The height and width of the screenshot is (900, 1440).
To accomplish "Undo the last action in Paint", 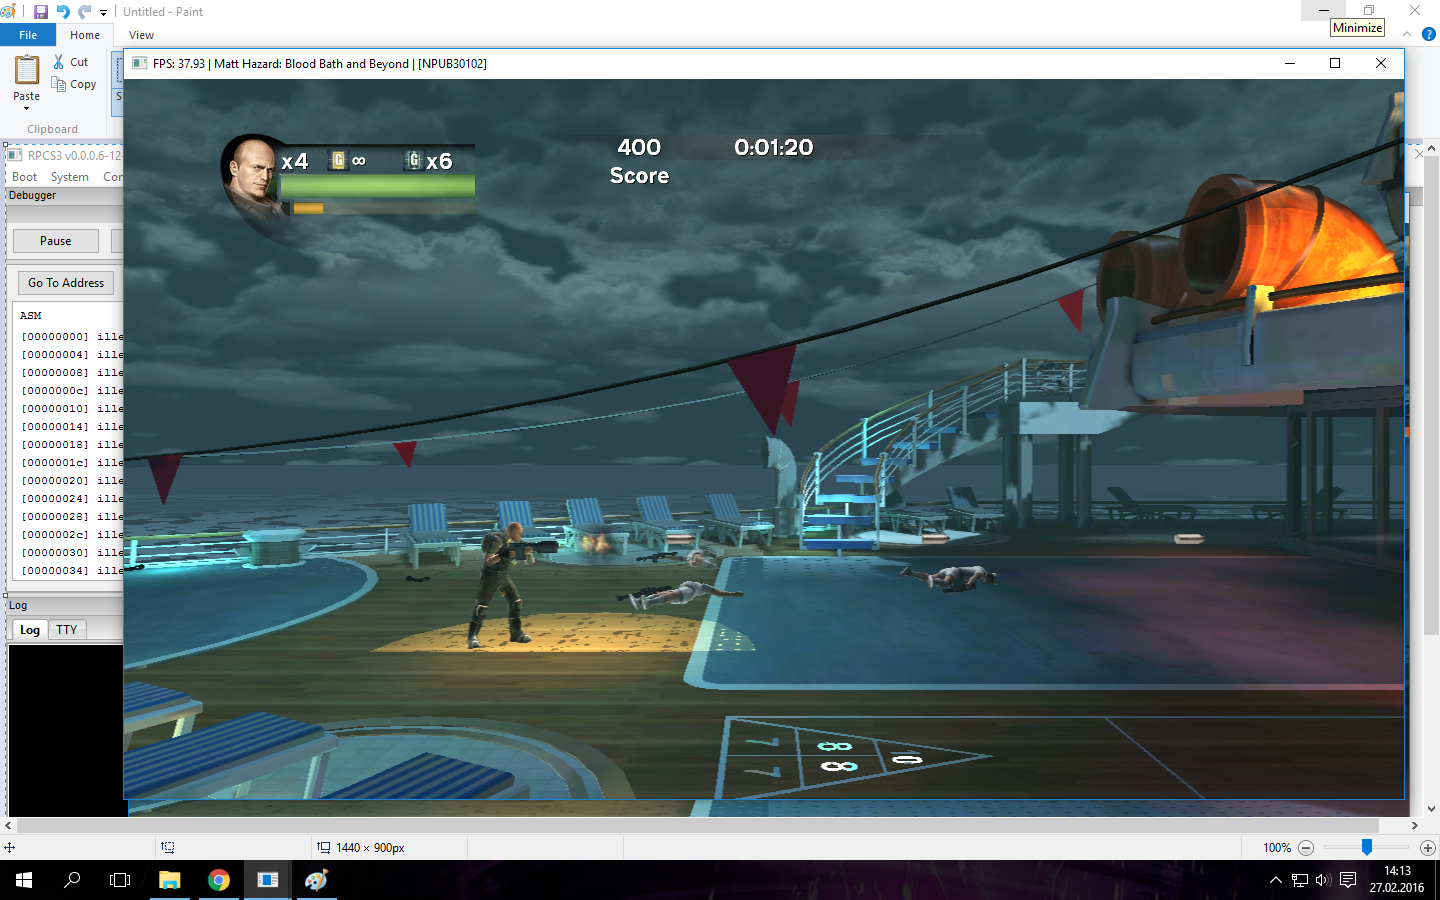I will [63, 12].
